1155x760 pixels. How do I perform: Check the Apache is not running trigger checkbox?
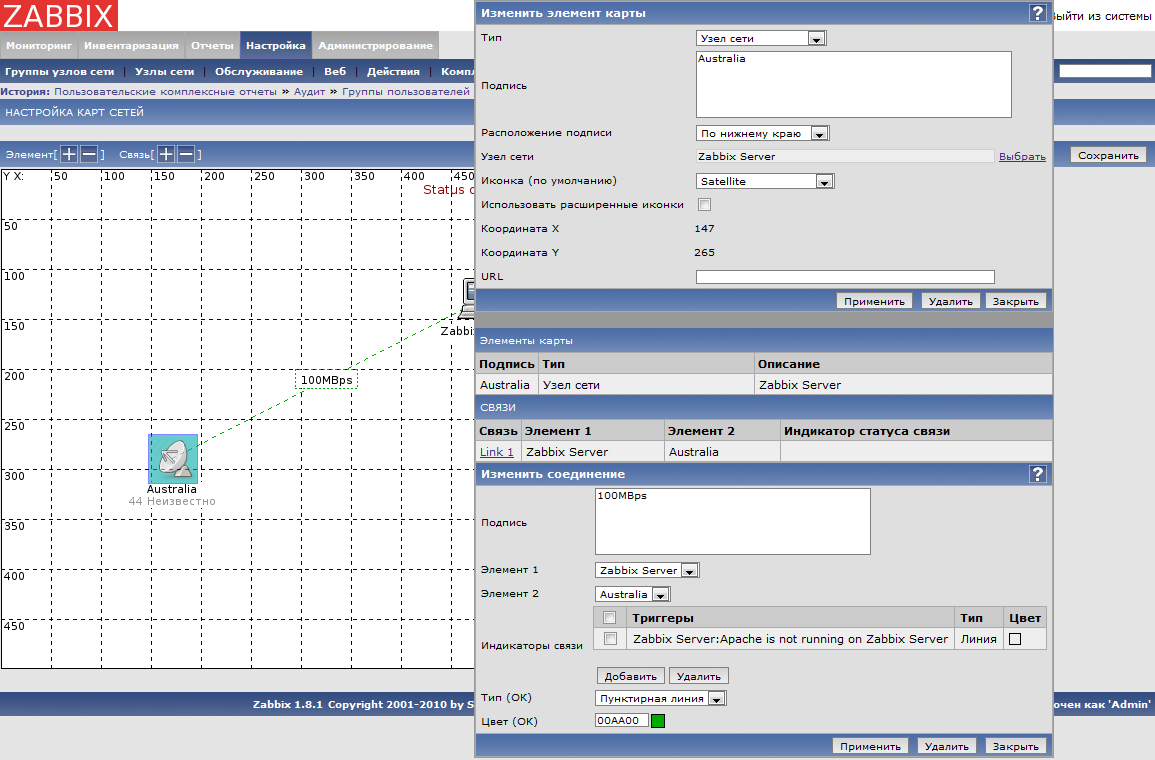(610, 638)
